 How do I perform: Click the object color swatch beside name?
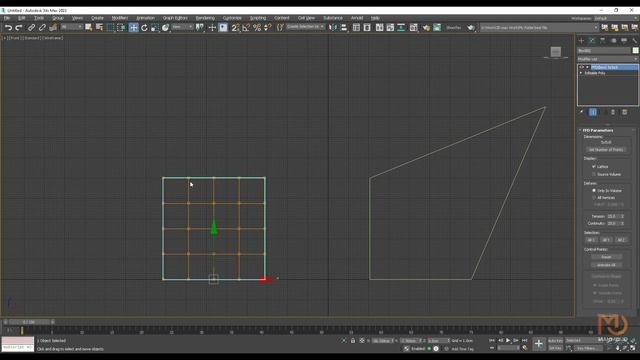636,51
